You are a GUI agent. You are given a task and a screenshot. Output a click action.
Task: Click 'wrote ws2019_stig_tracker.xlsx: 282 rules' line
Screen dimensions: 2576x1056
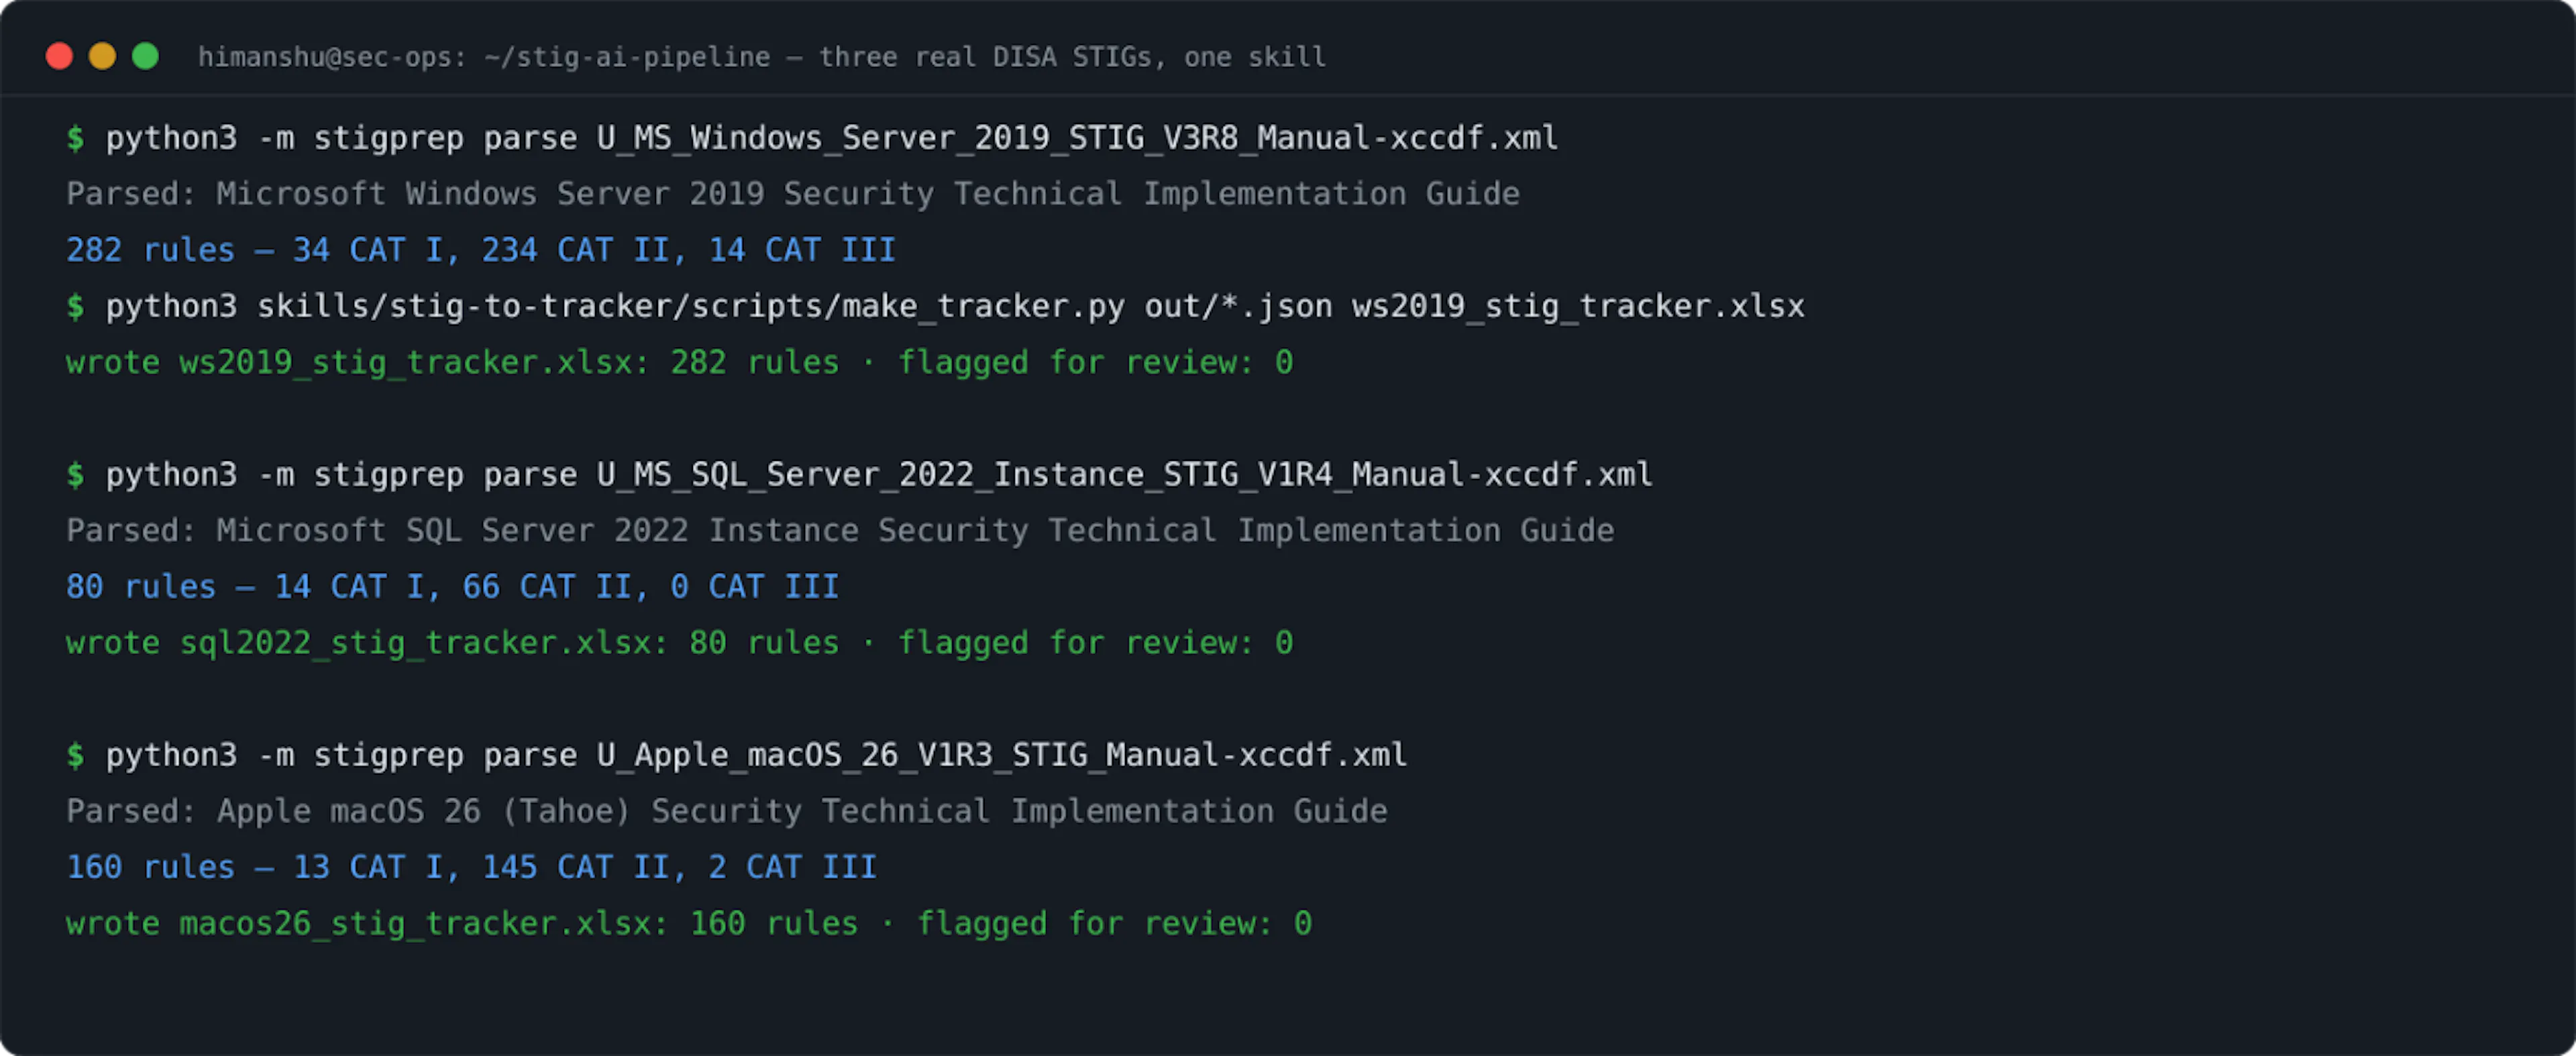tap(680, 362)
